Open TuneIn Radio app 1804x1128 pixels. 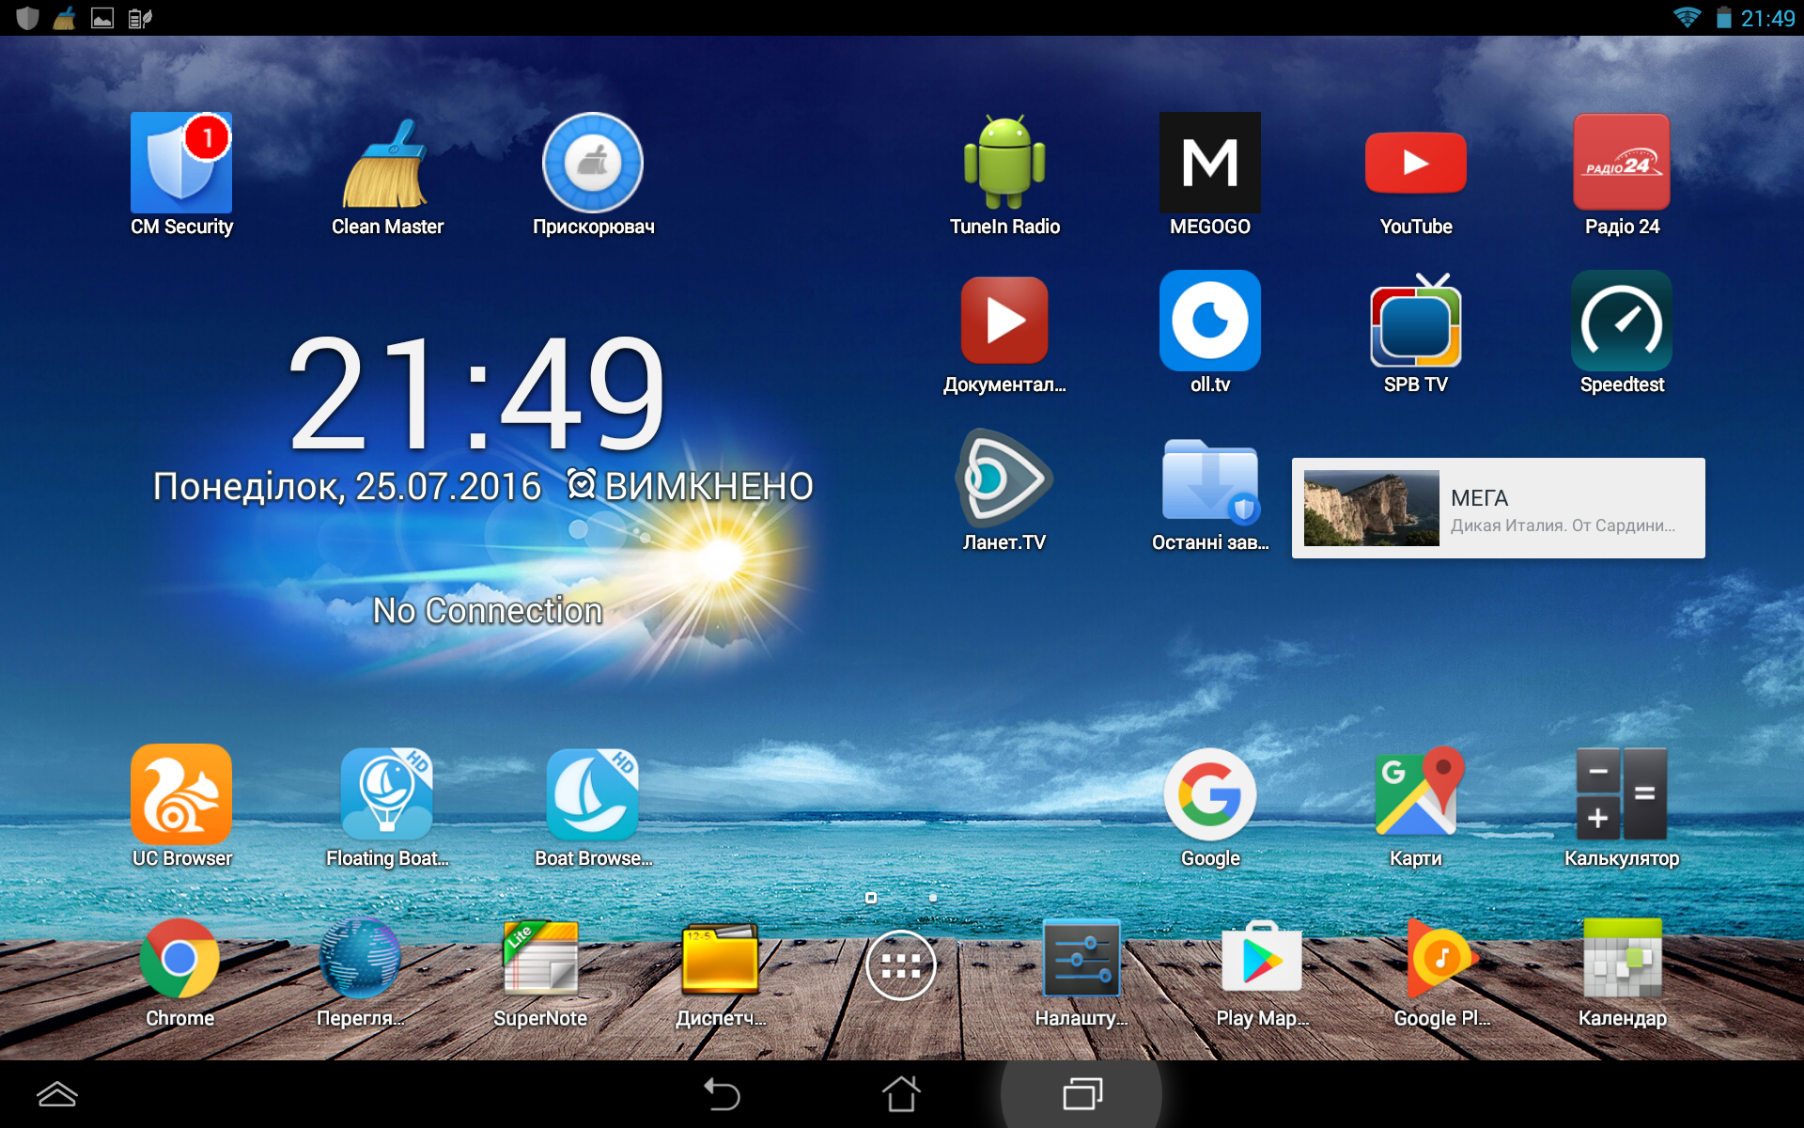(x=1004, y=164)
